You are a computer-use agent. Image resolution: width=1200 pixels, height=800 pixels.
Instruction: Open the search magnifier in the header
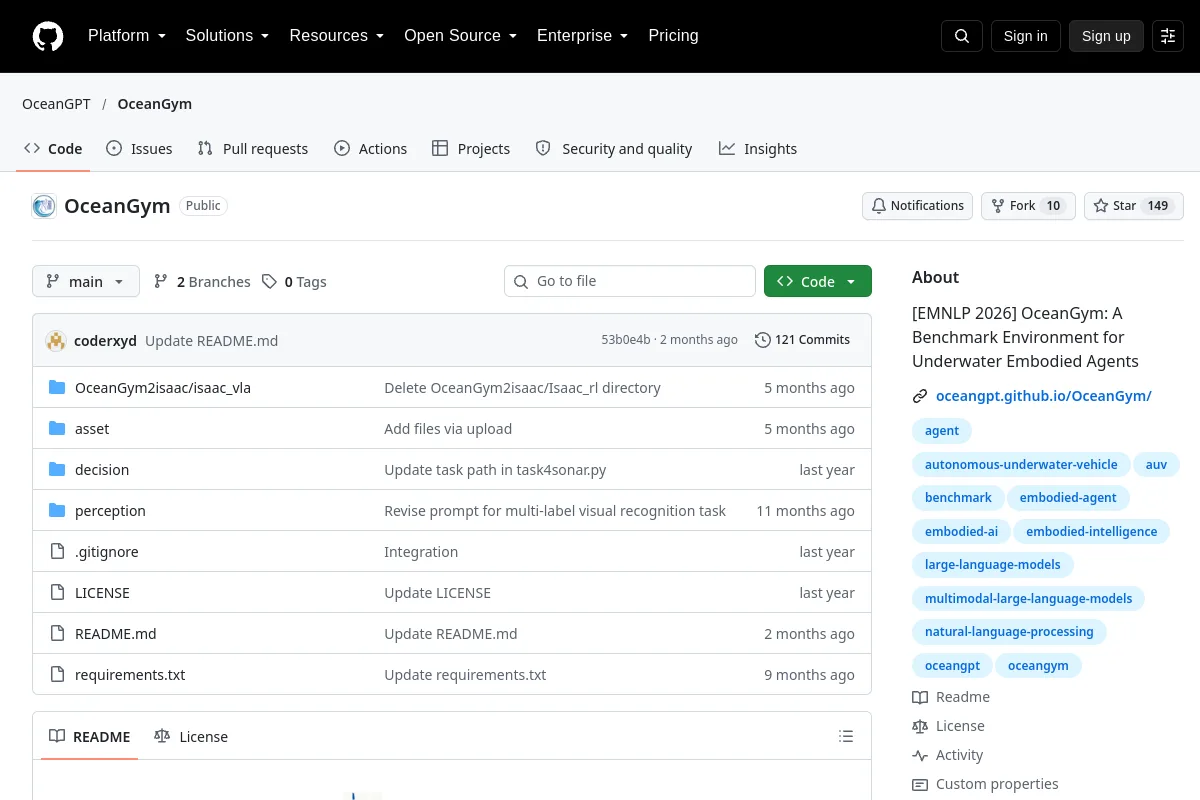point(962,36)
